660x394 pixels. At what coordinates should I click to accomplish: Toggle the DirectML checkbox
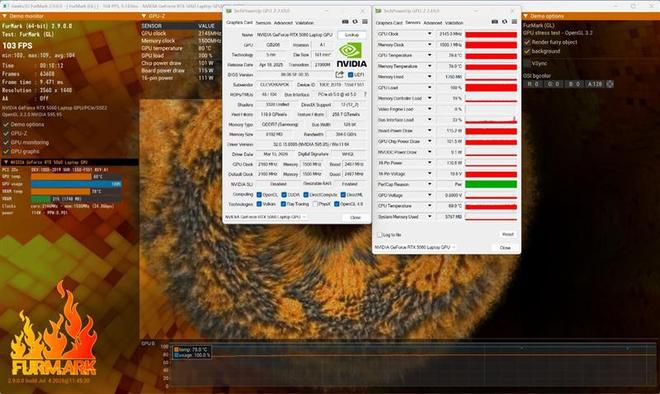(x=343, y=195)
